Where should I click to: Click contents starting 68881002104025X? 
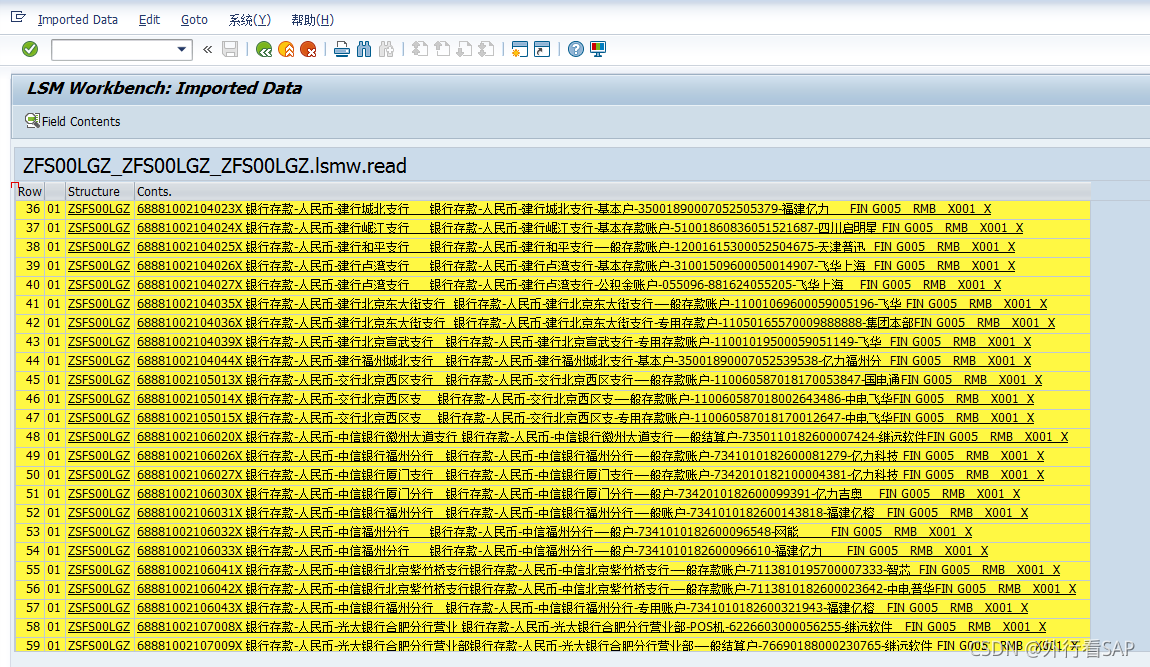click(576, 247)
